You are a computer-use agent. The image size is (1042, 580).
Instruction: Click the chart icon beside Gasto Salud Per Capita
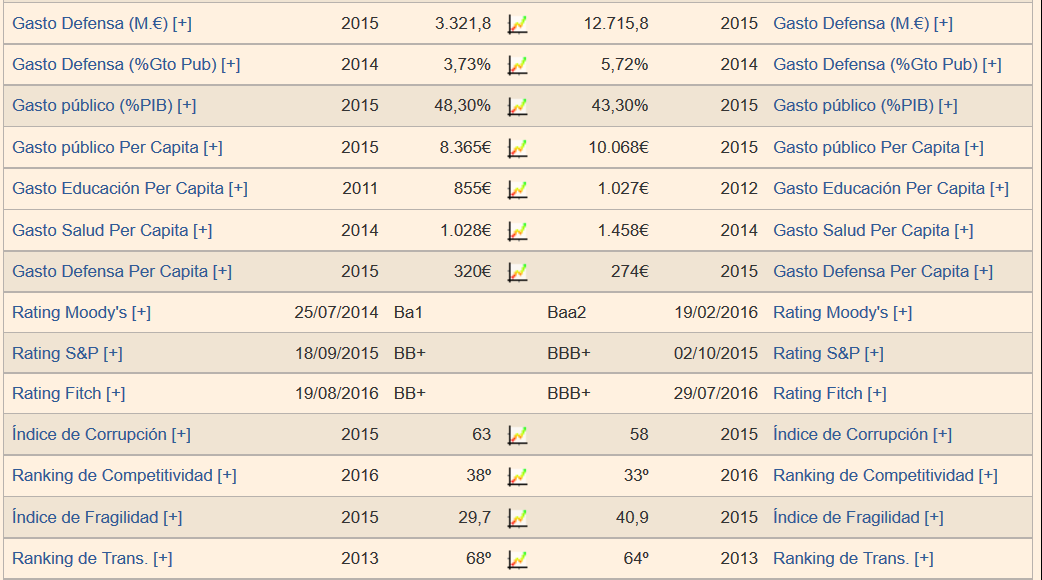pos(517,231)
